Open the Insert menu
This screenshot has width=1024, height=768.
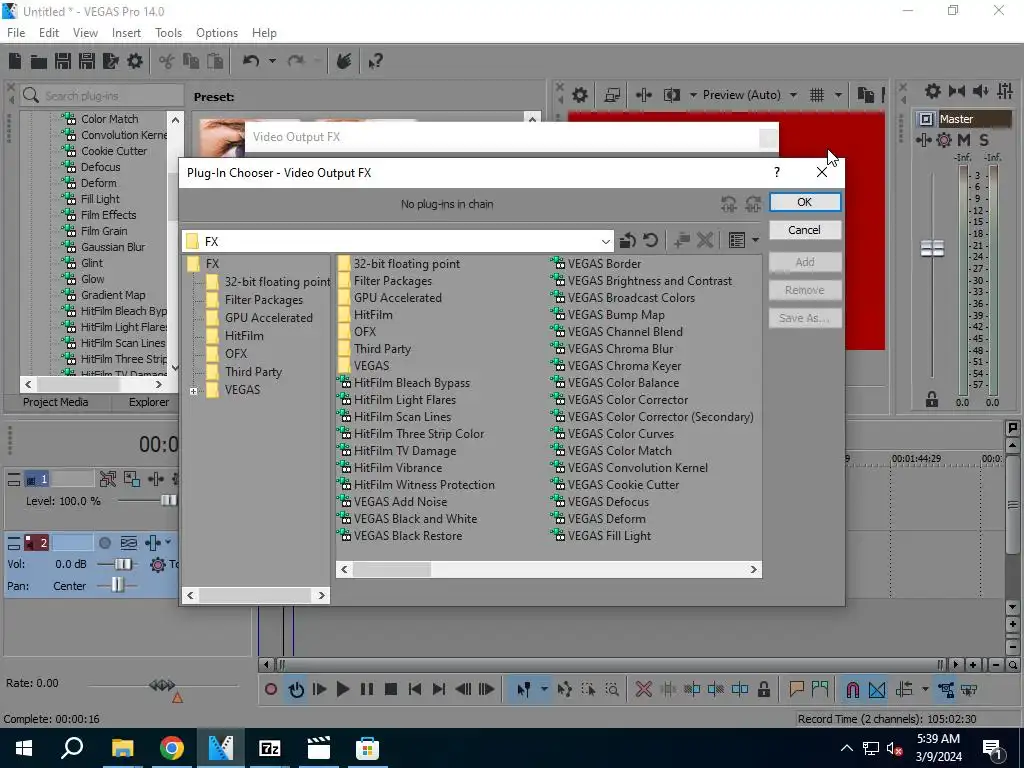tap(126, 33)
